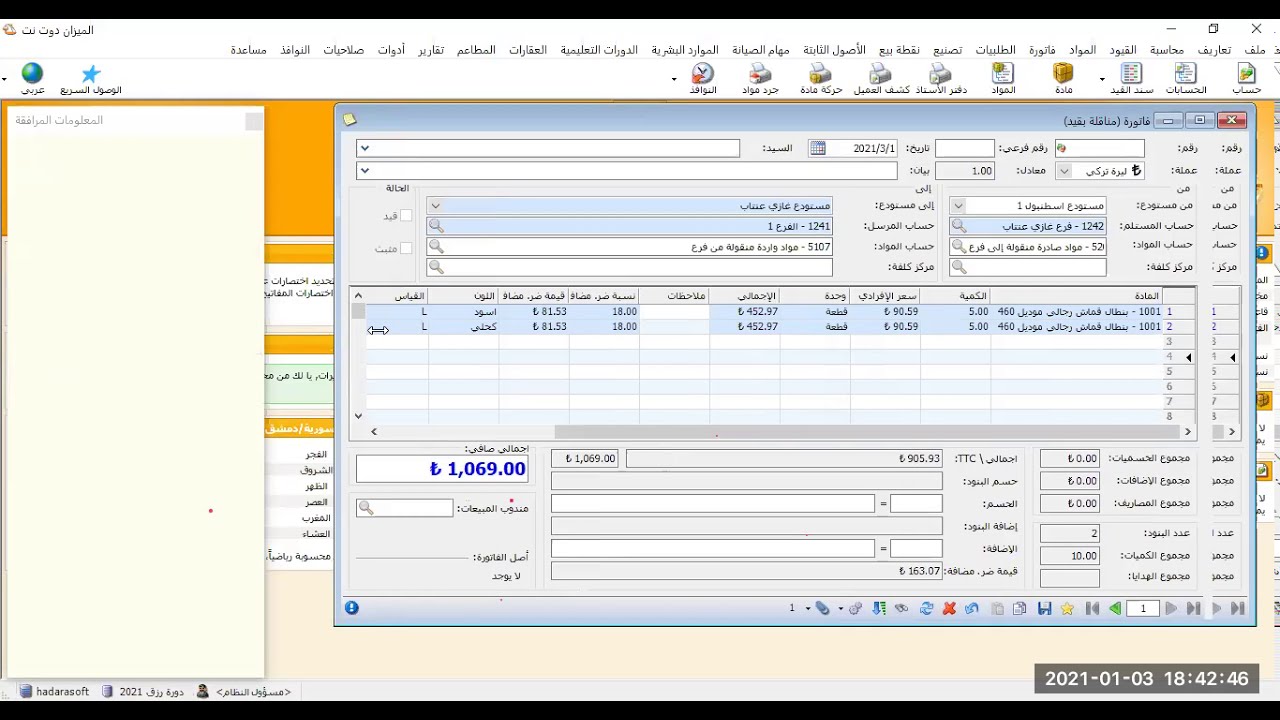Open the من مستودع warehouse dropdown
1280x720 pixels.
point(958,206)
